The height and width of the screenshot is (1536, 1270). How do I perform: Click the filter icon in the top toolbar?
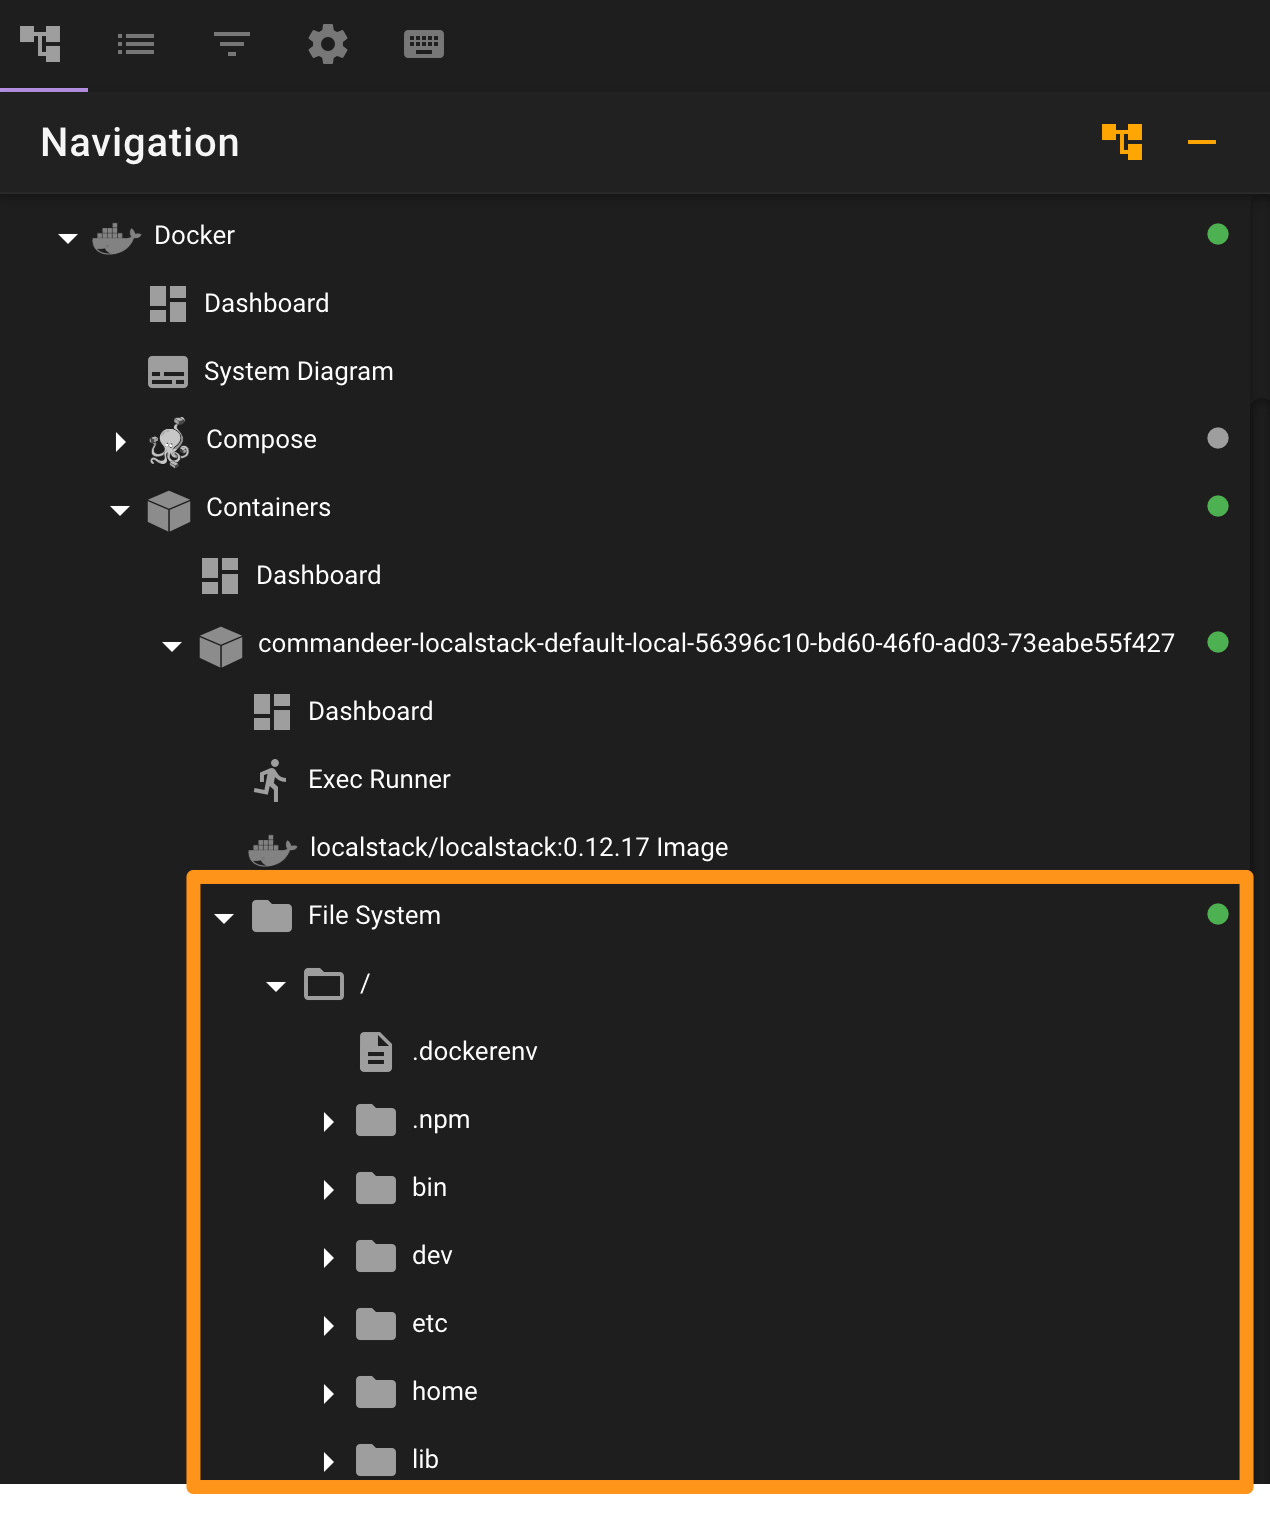[231, 44]
